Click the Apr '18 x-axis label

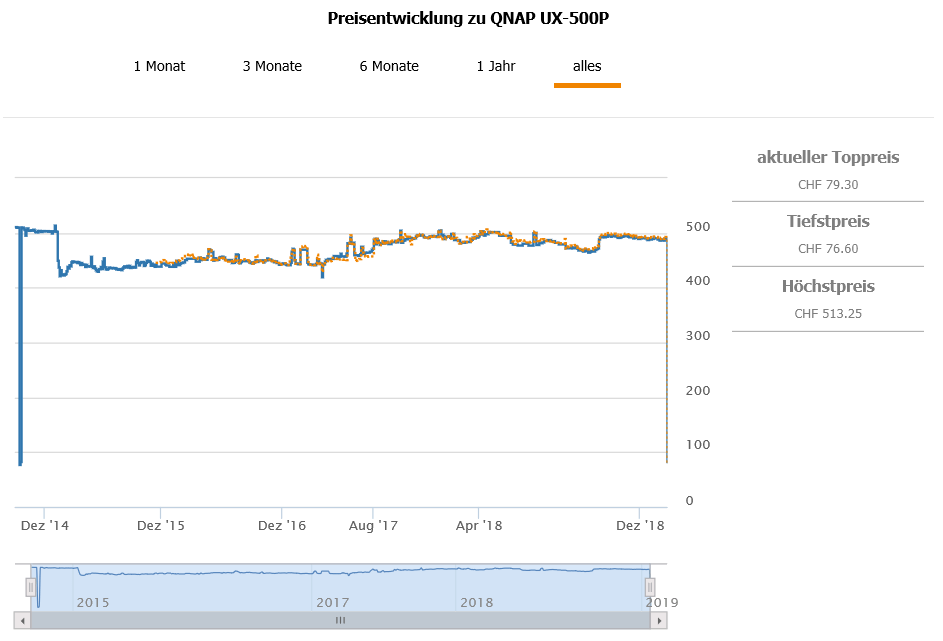(x=478, y=525)
